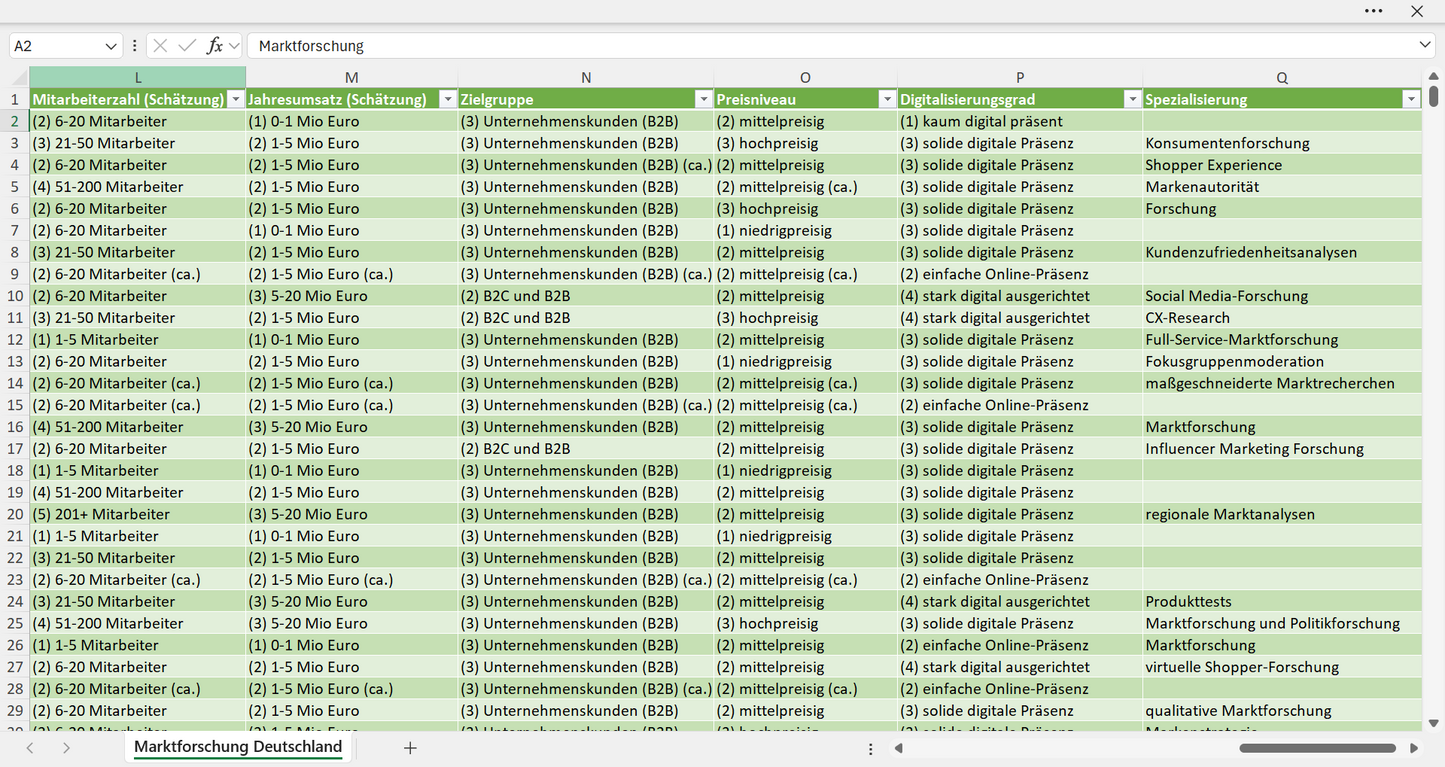Select cell Fokusgruppenmoderation
Image resolution: width=1445 pixels, height=767 pixels.
pyautogui.click(x=1282, y=361)
